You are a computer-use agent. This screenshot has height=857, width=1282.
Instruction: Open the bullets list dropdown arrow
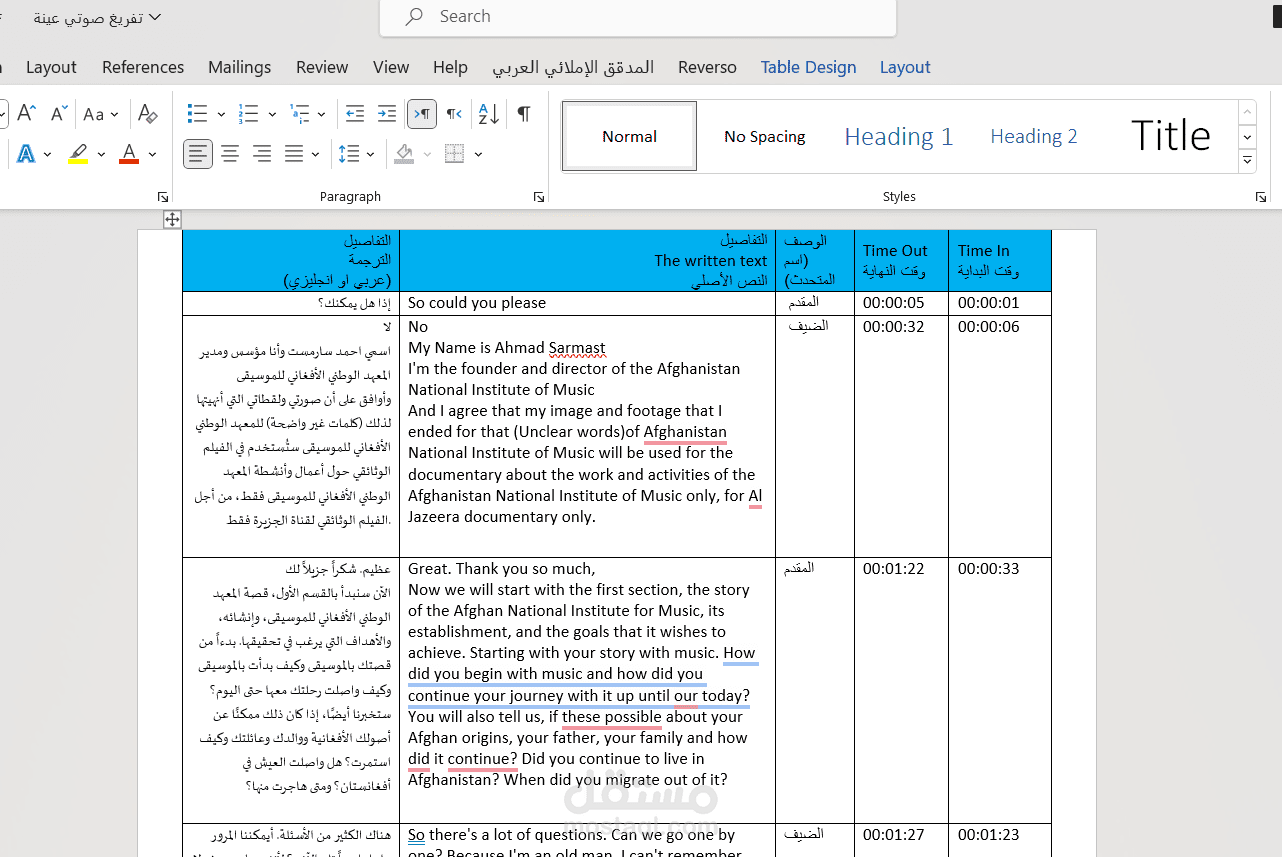pos(220,115)
